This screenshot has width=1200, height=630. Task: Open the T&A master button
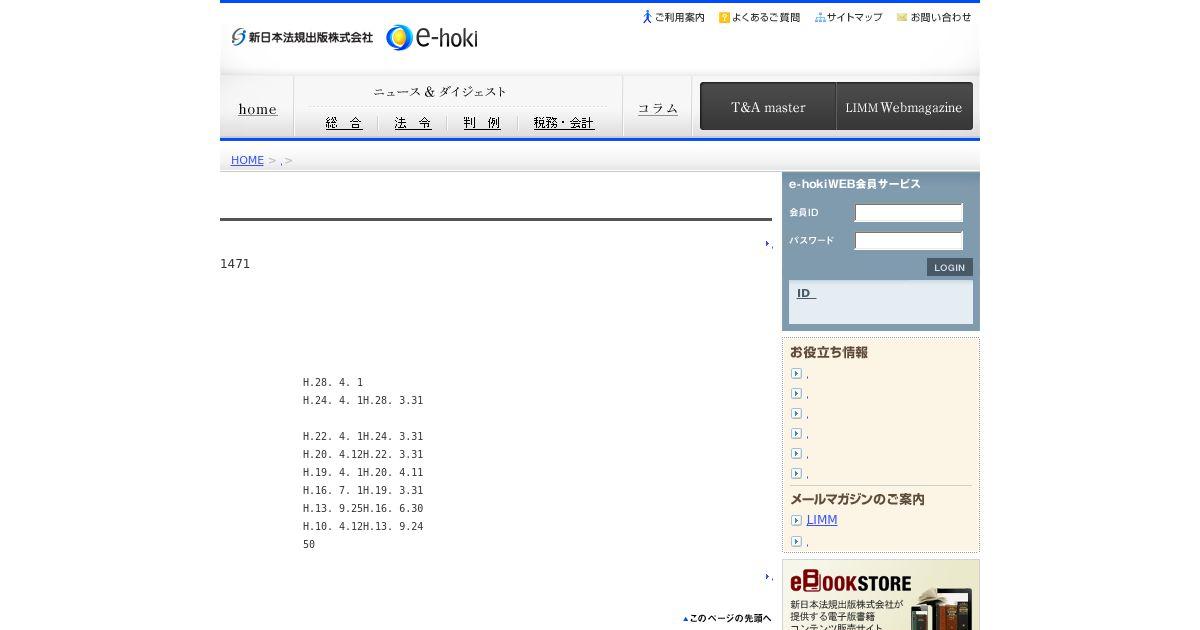pyautogui.click(x=768, y=106)
